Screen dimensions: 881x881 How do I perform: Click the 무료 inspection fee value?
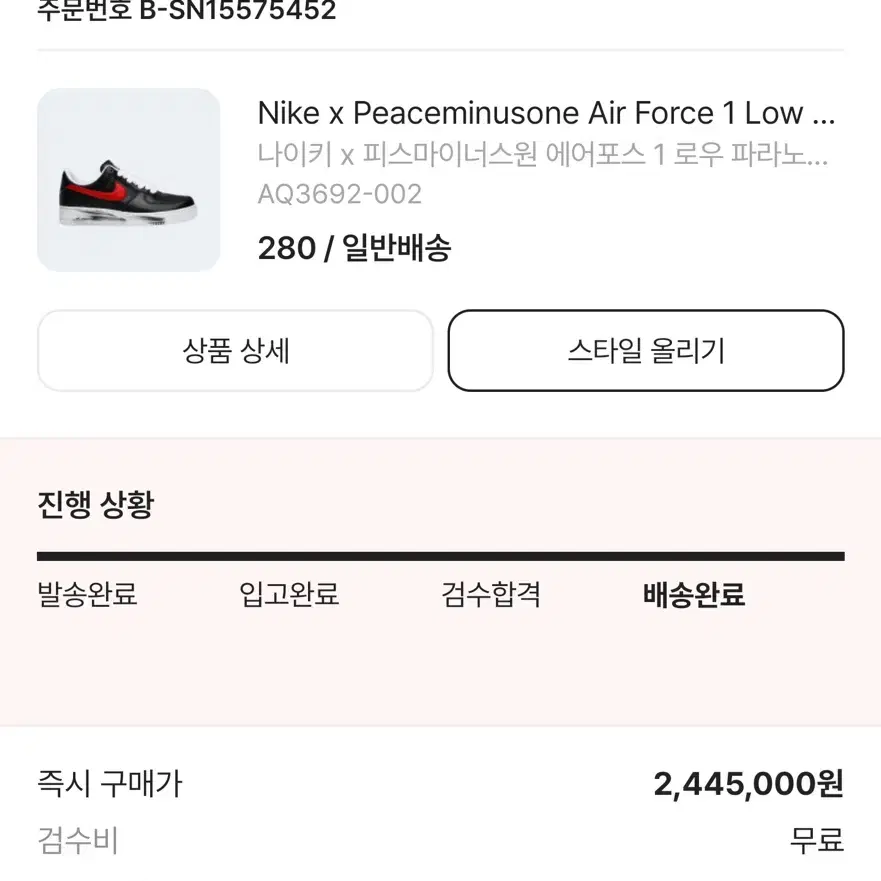817,841
